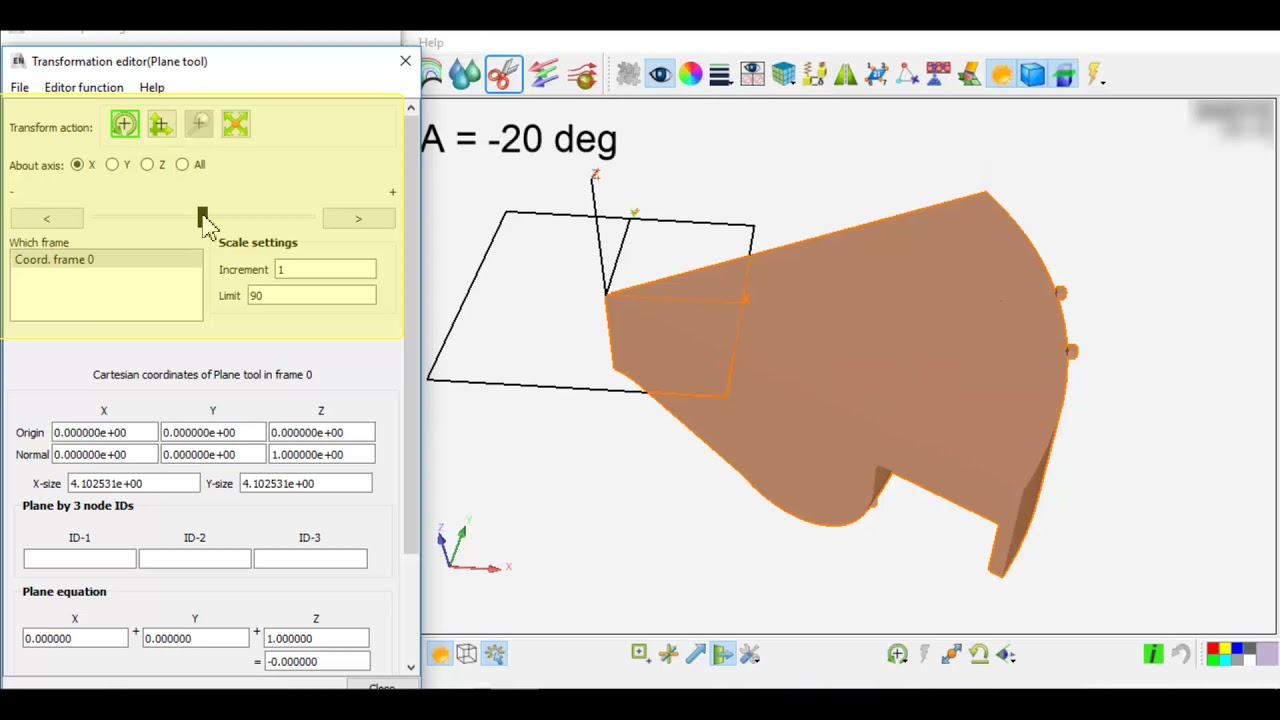Click the Normal Z coordinate field
The image size is (1280, 720).
(x=322, y=455)
